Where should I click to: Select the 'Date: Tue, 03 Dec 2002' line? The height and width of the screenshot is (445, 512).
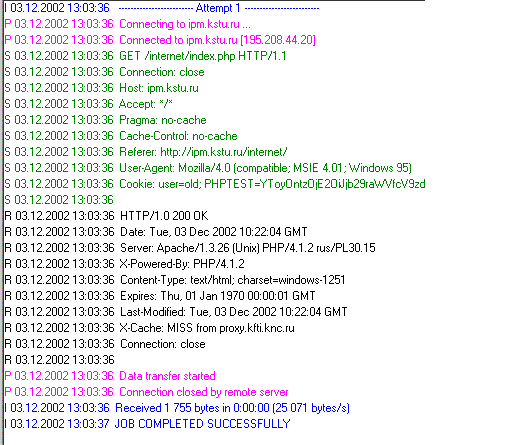pyautogui.click(x=156, y=232)
